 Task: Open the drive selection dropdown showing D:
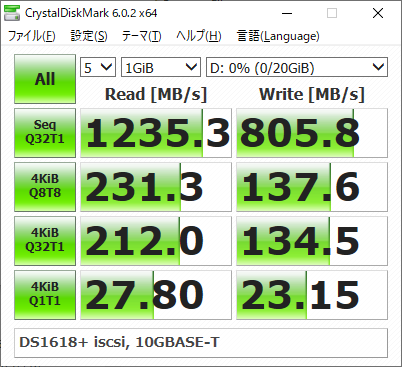tap(297, 67)
